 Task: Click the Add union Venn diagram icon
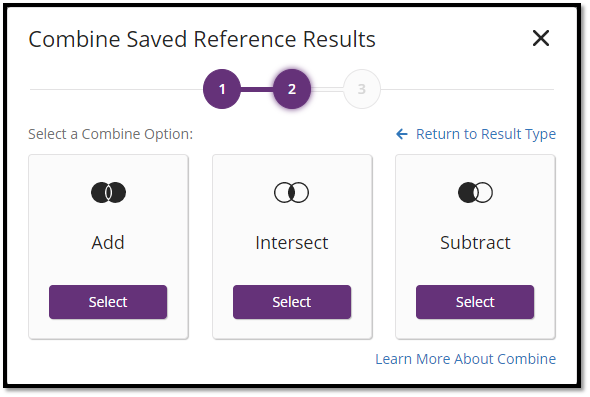(108, 193)
